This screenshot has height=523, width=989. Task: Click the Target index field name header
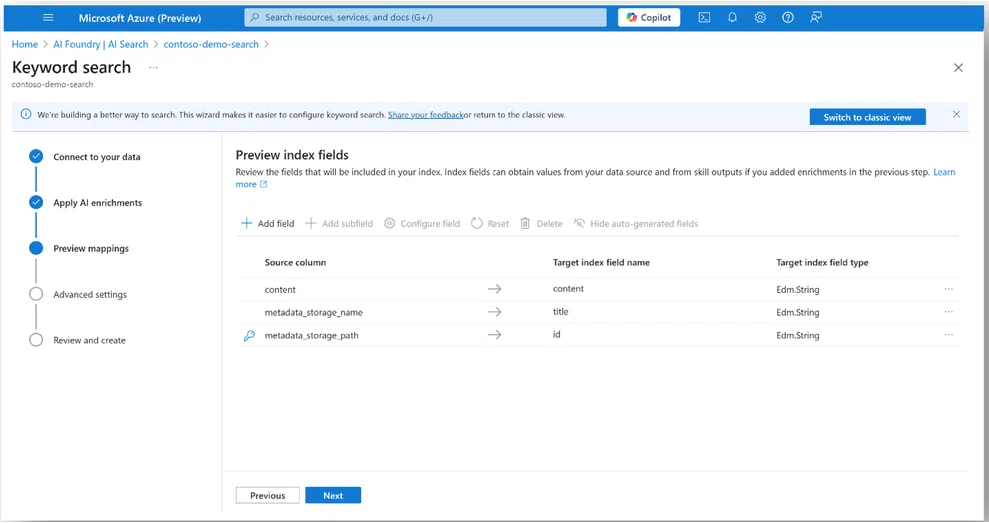pos(601,262)
